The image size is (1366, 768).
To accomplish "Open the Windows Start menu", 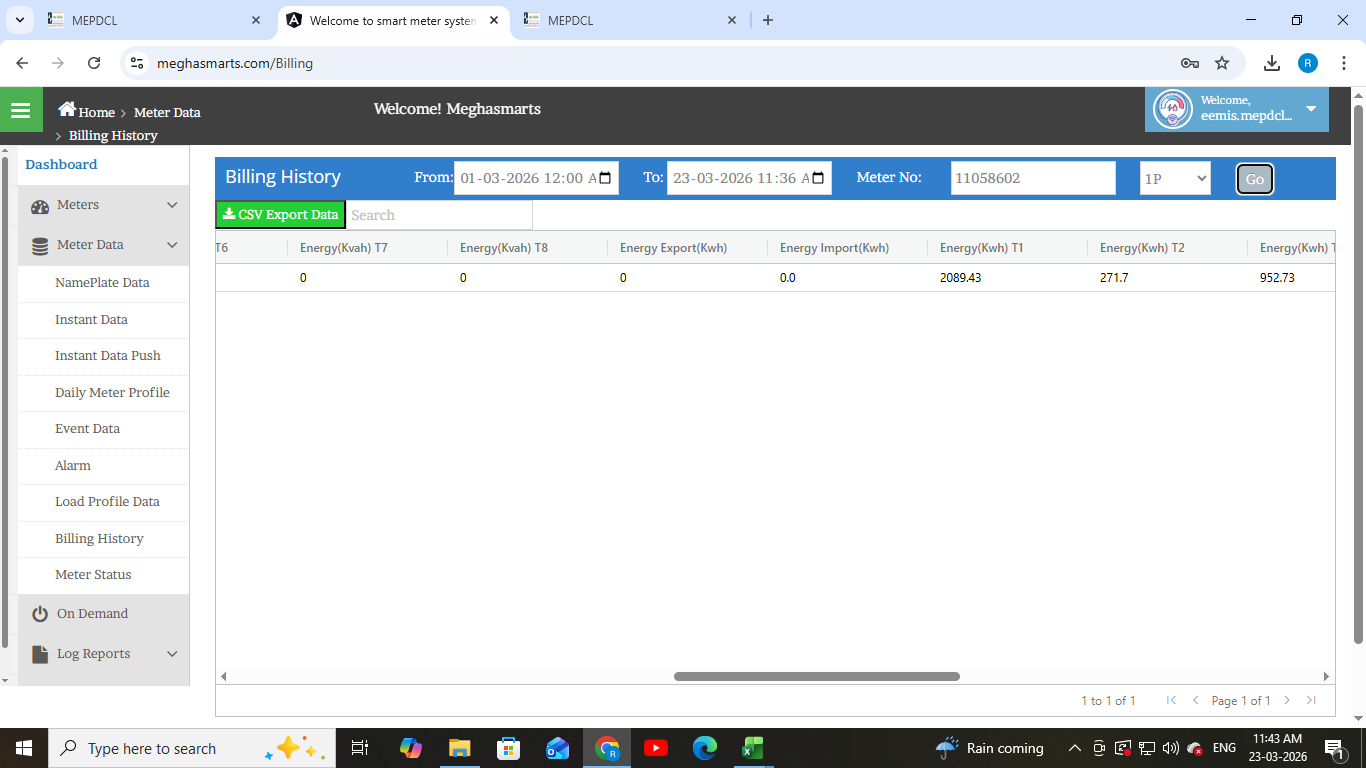I will [x=23, y=748].
